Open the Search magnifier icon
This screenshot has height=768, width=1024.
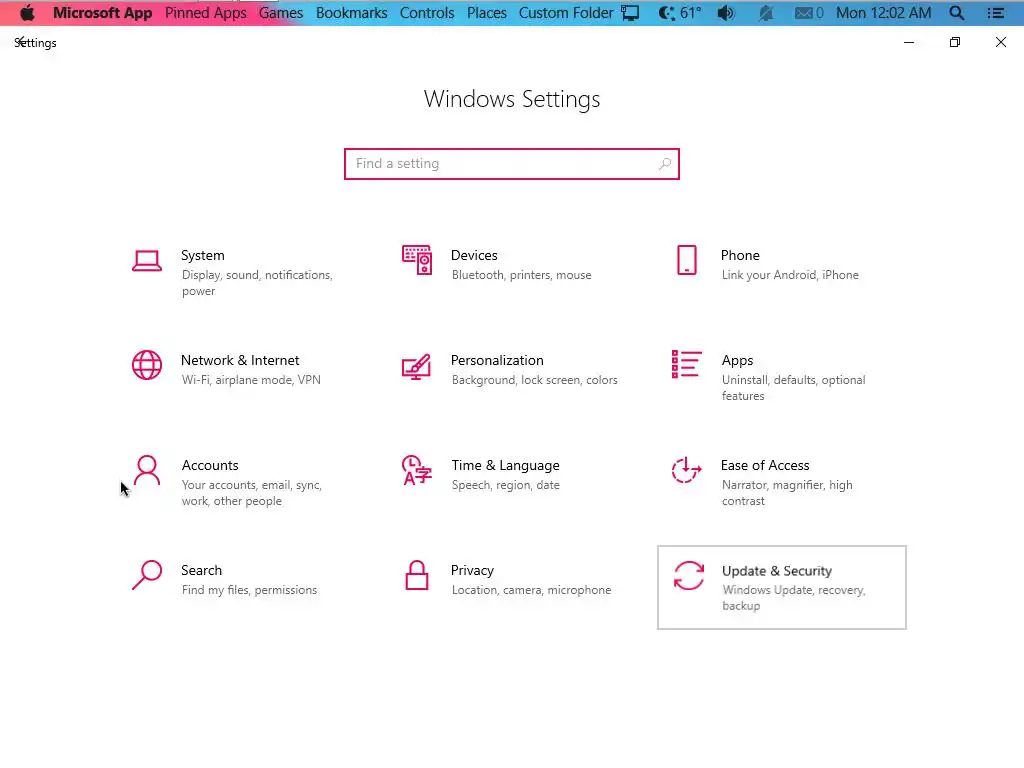pyautogui.click(x=147, y=575)
